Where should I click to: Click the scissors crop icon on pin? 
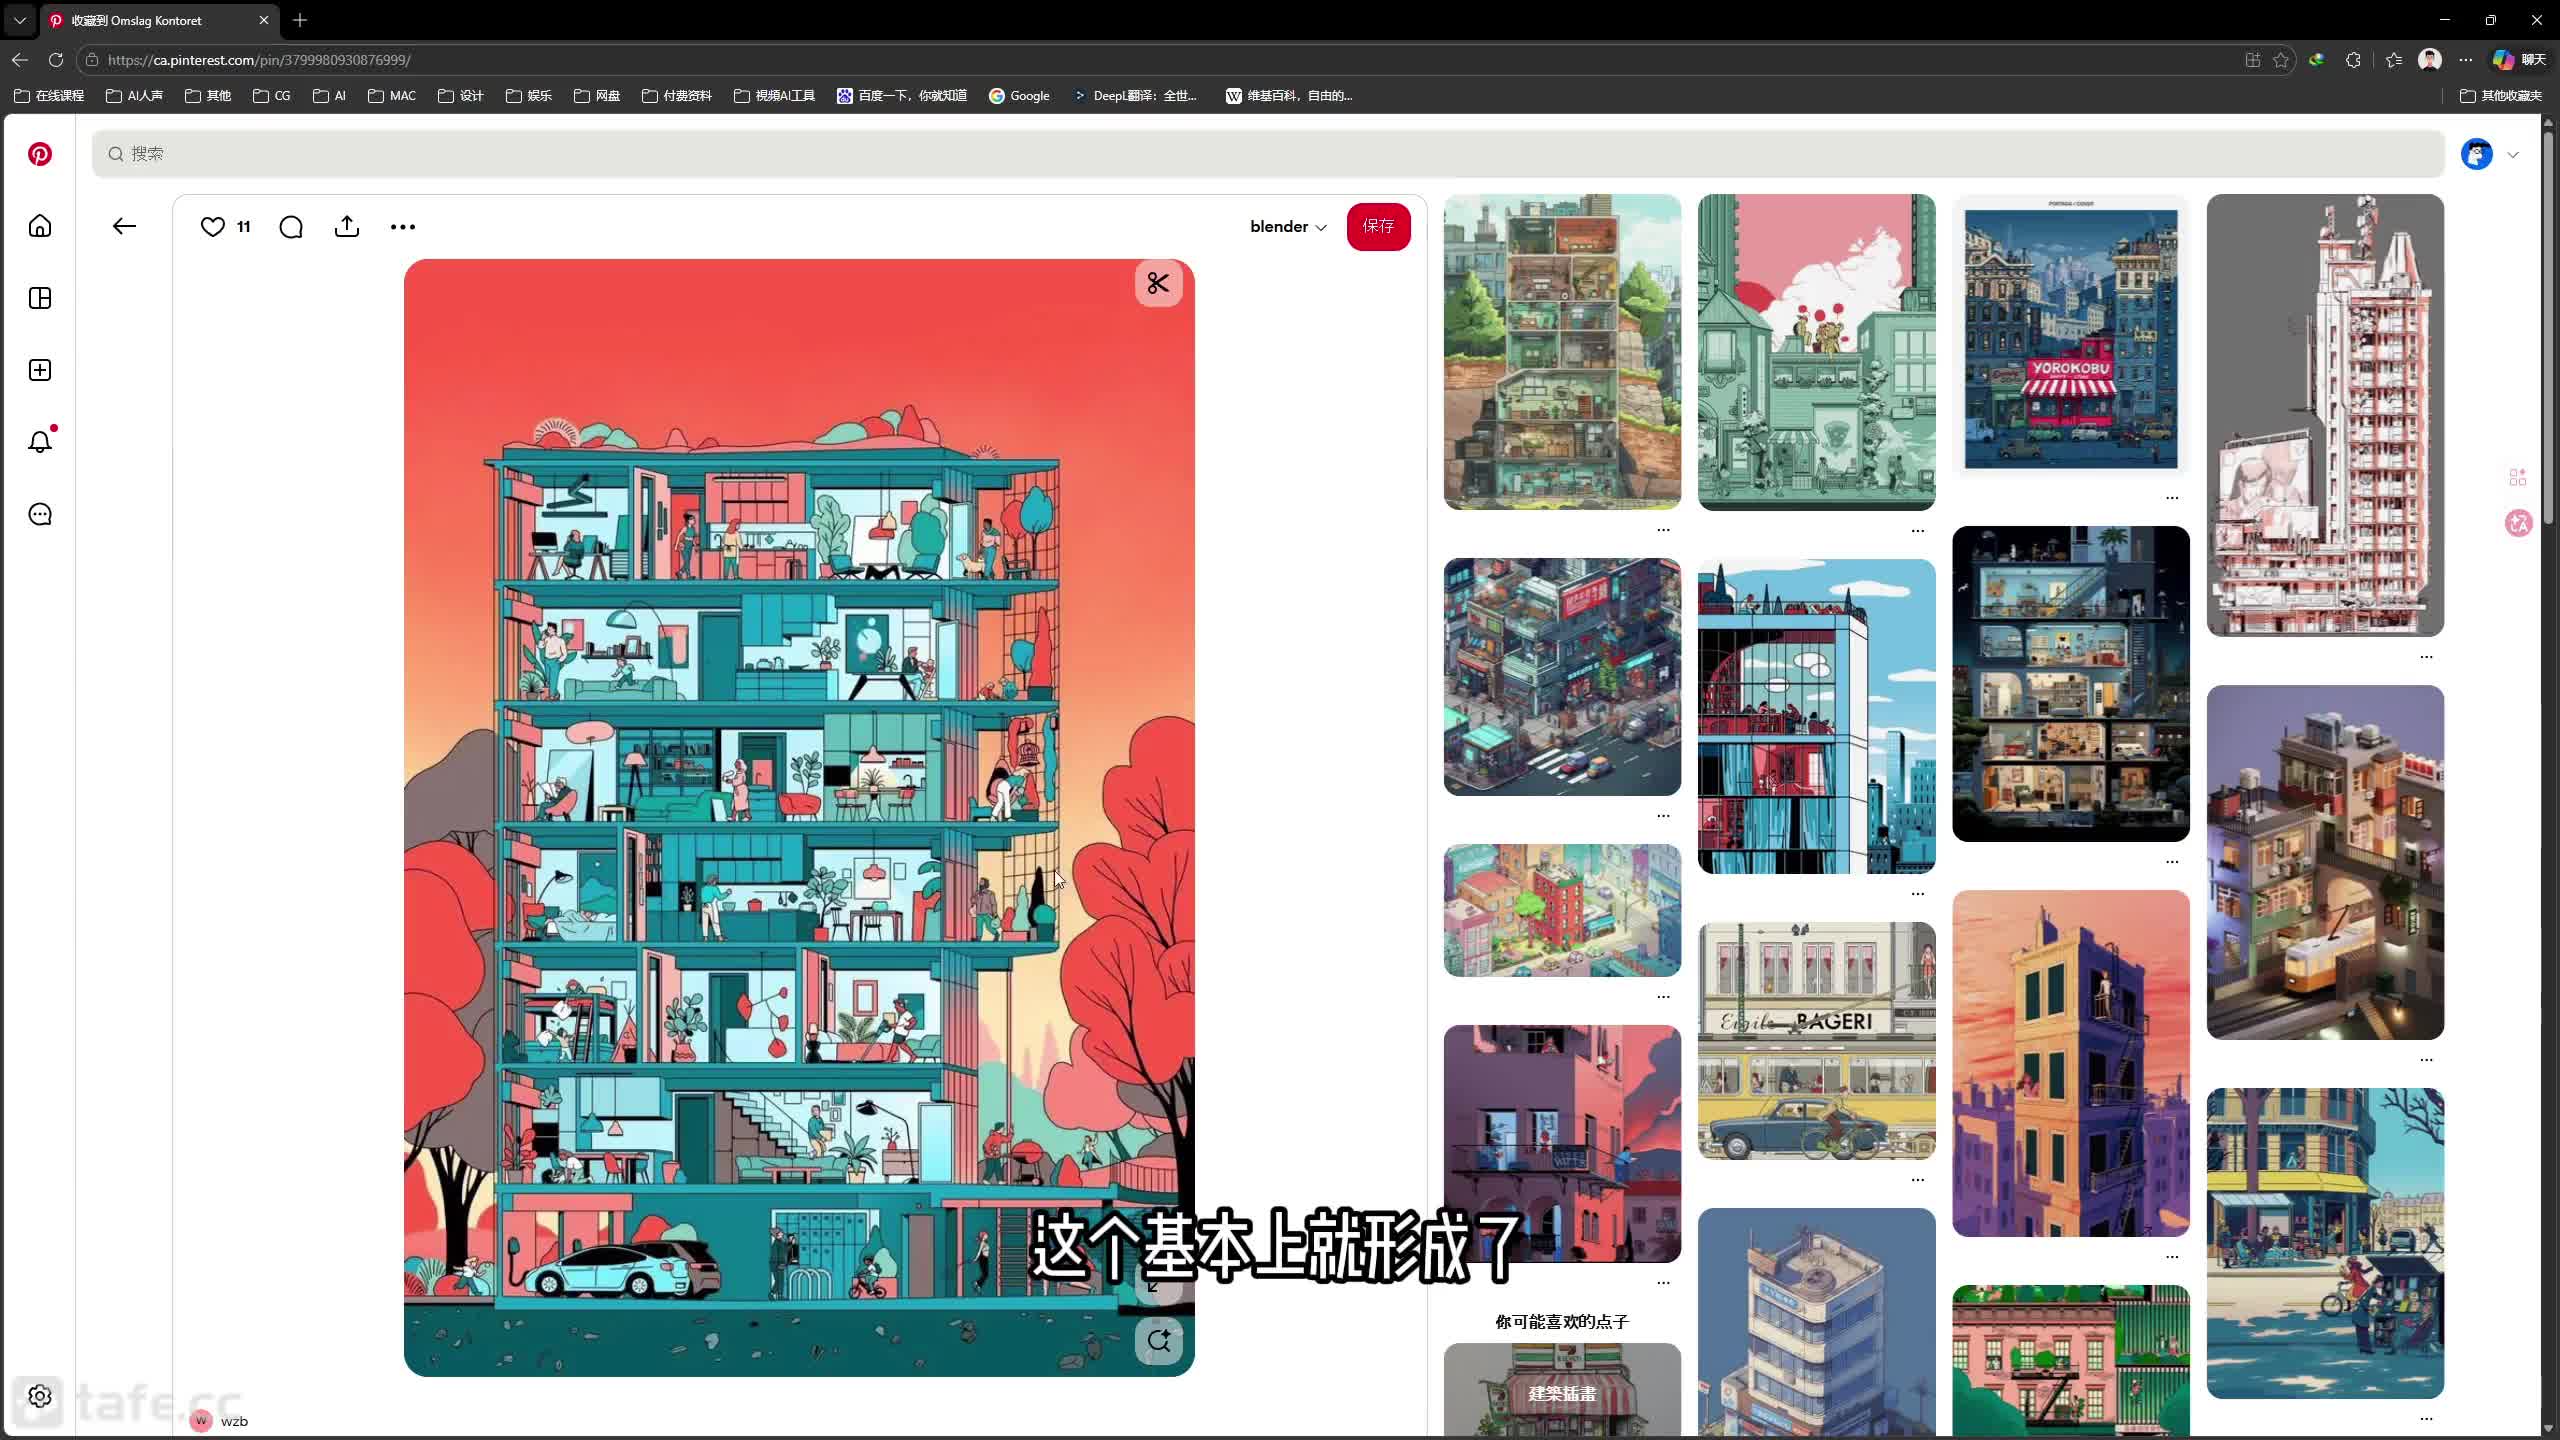click(1158, 284)
